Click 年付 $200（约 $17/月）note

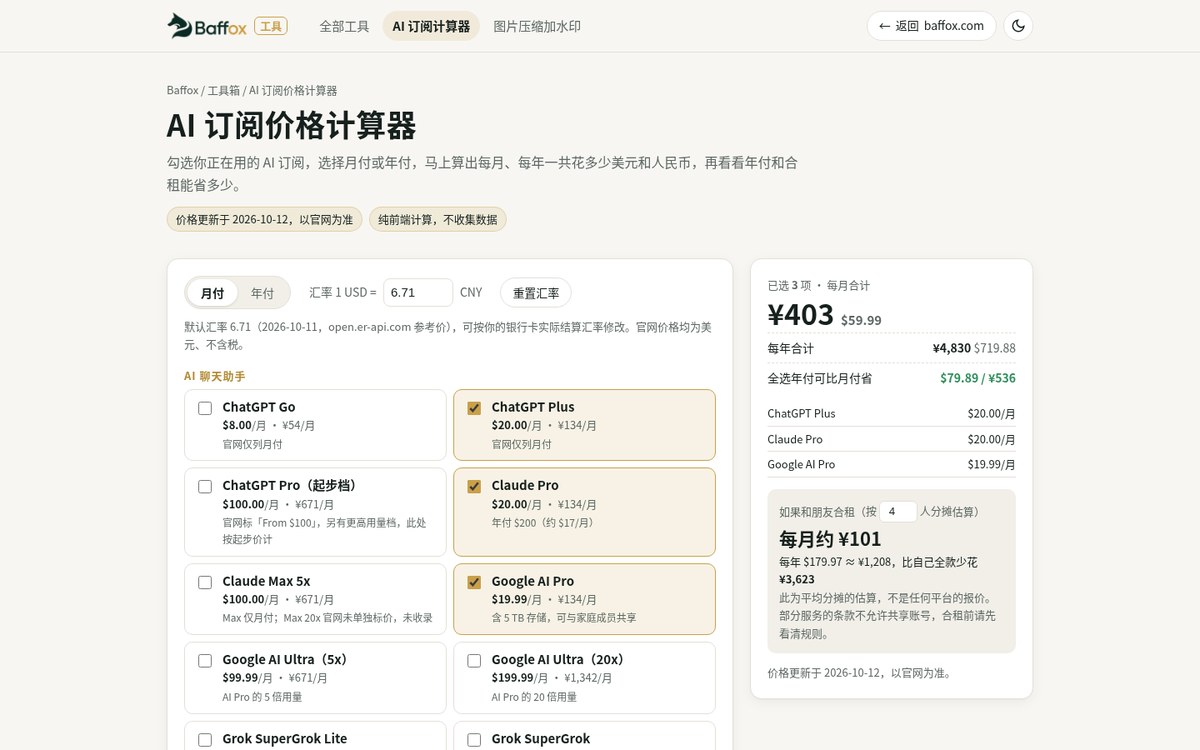(542, 522)
